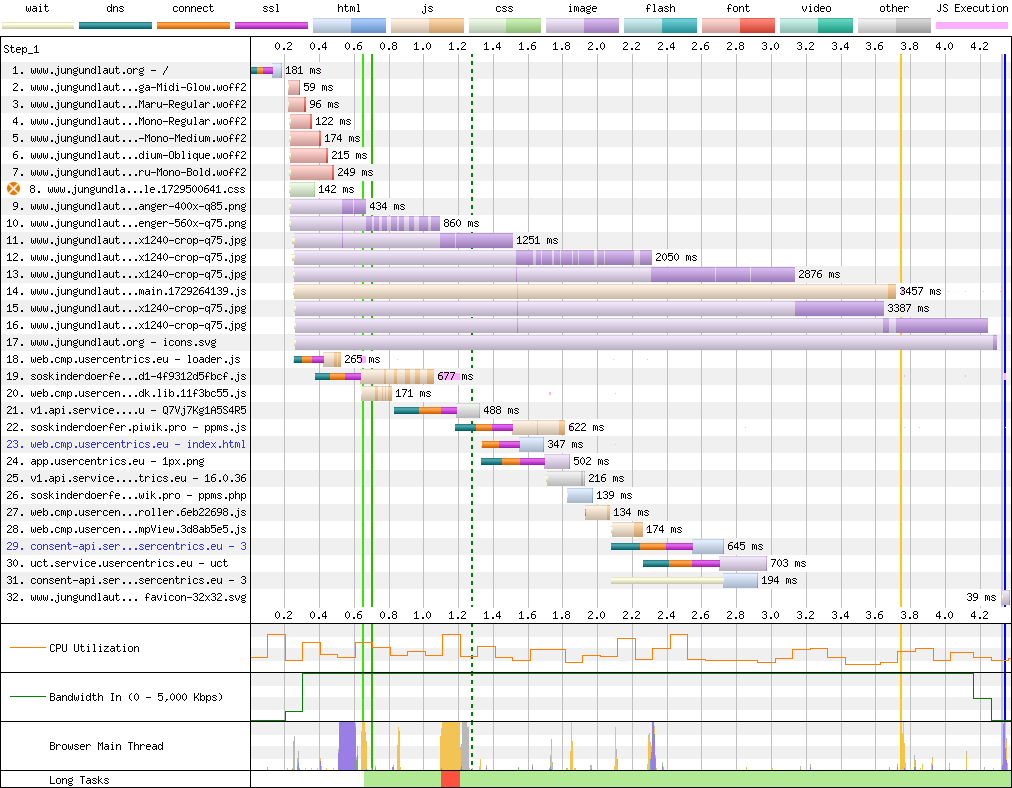Select the Step_1 label

[x=21, y=49]
